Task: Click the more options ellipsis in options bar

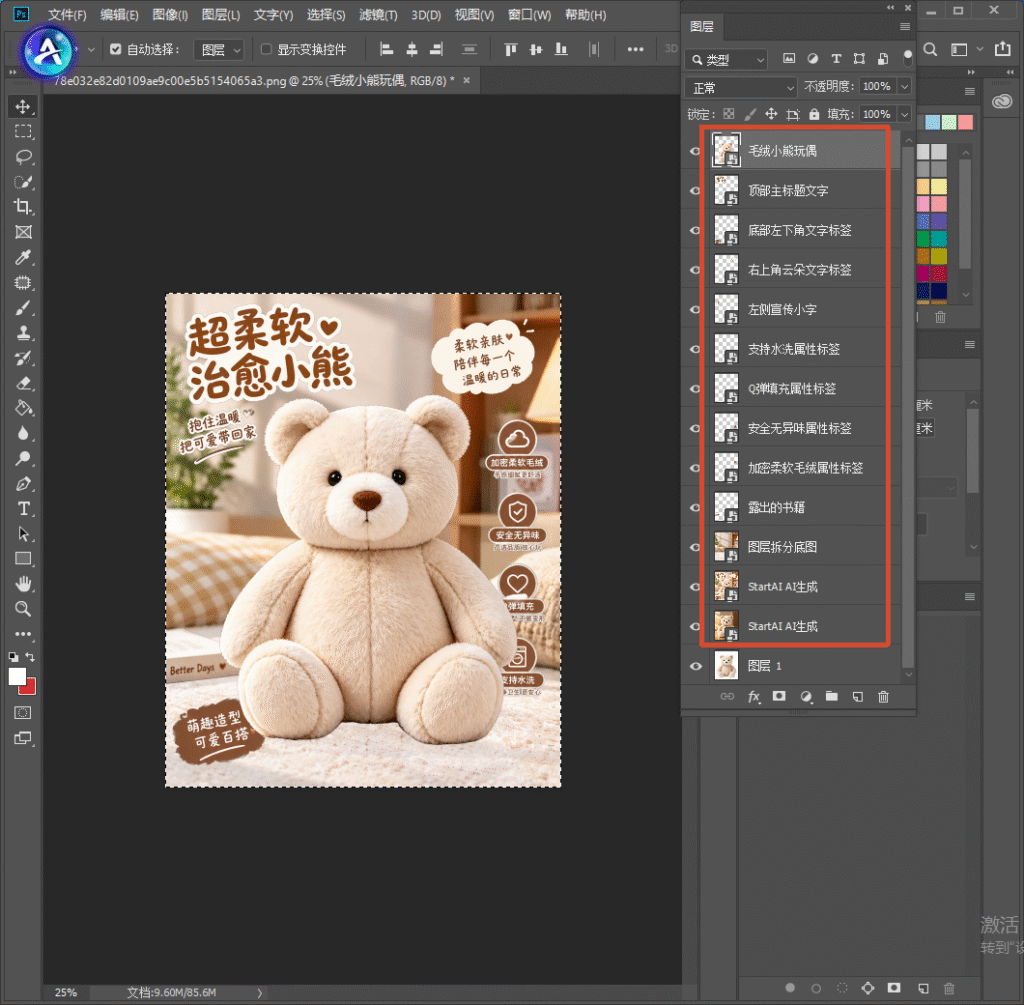Action: [x=635, y=50]
